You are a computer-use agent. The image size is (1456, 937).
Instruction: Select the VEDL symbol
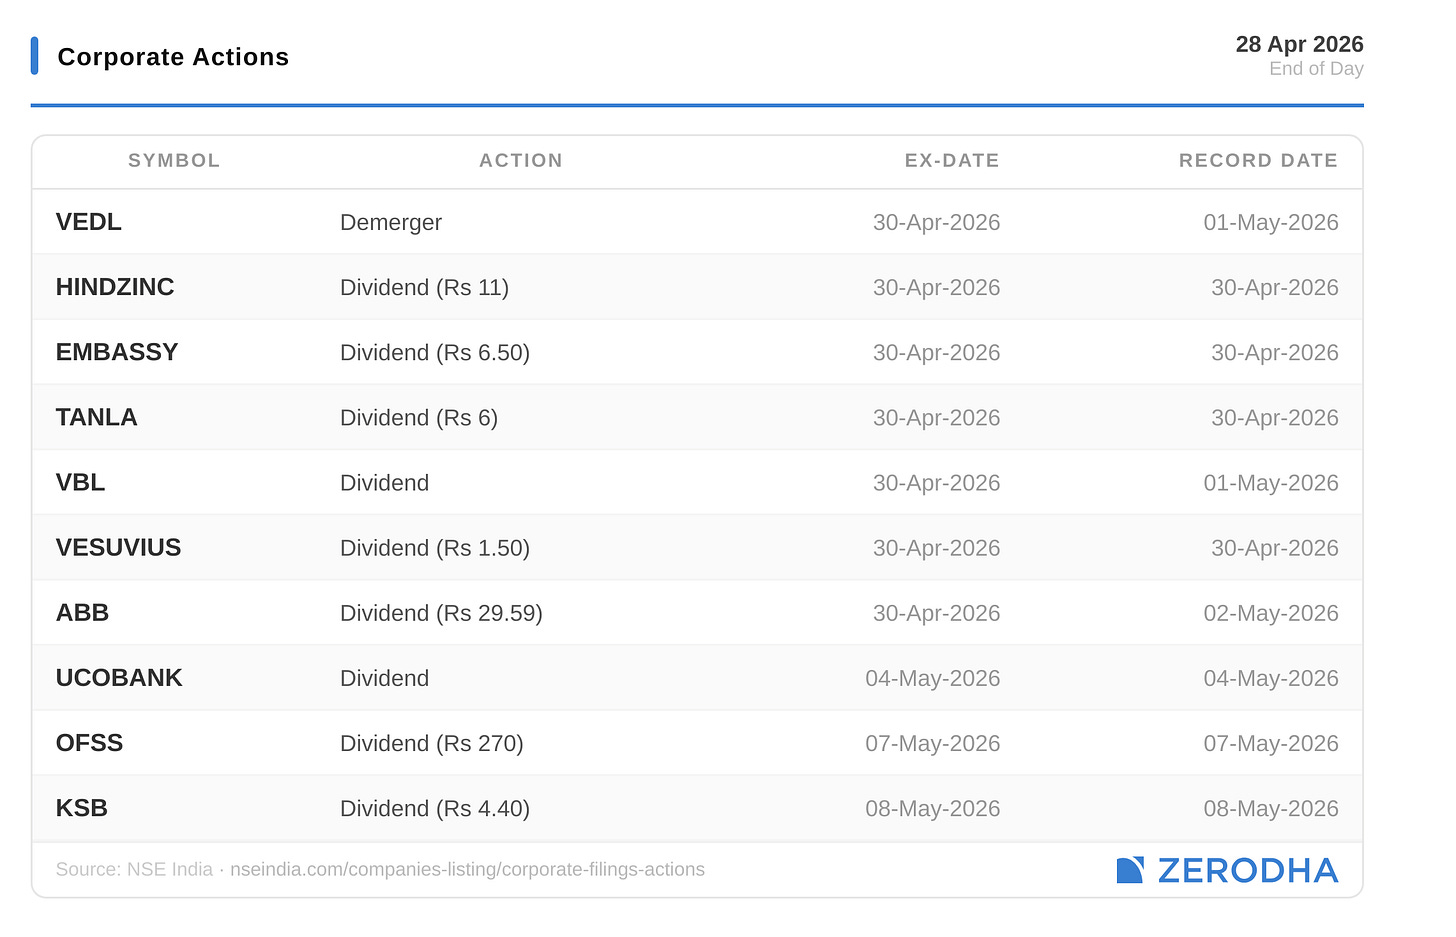pyautogui.click(x=89, y=222)
